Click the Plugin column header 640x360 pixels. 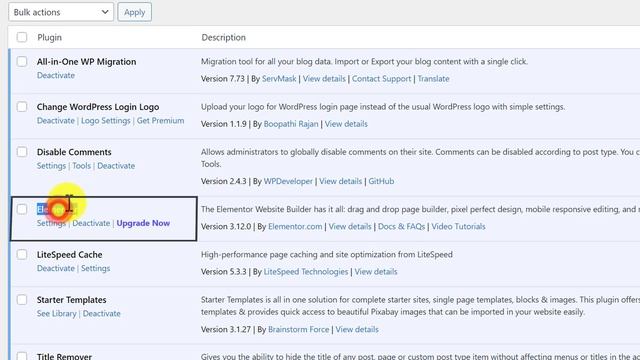click(x=49, y=37)
